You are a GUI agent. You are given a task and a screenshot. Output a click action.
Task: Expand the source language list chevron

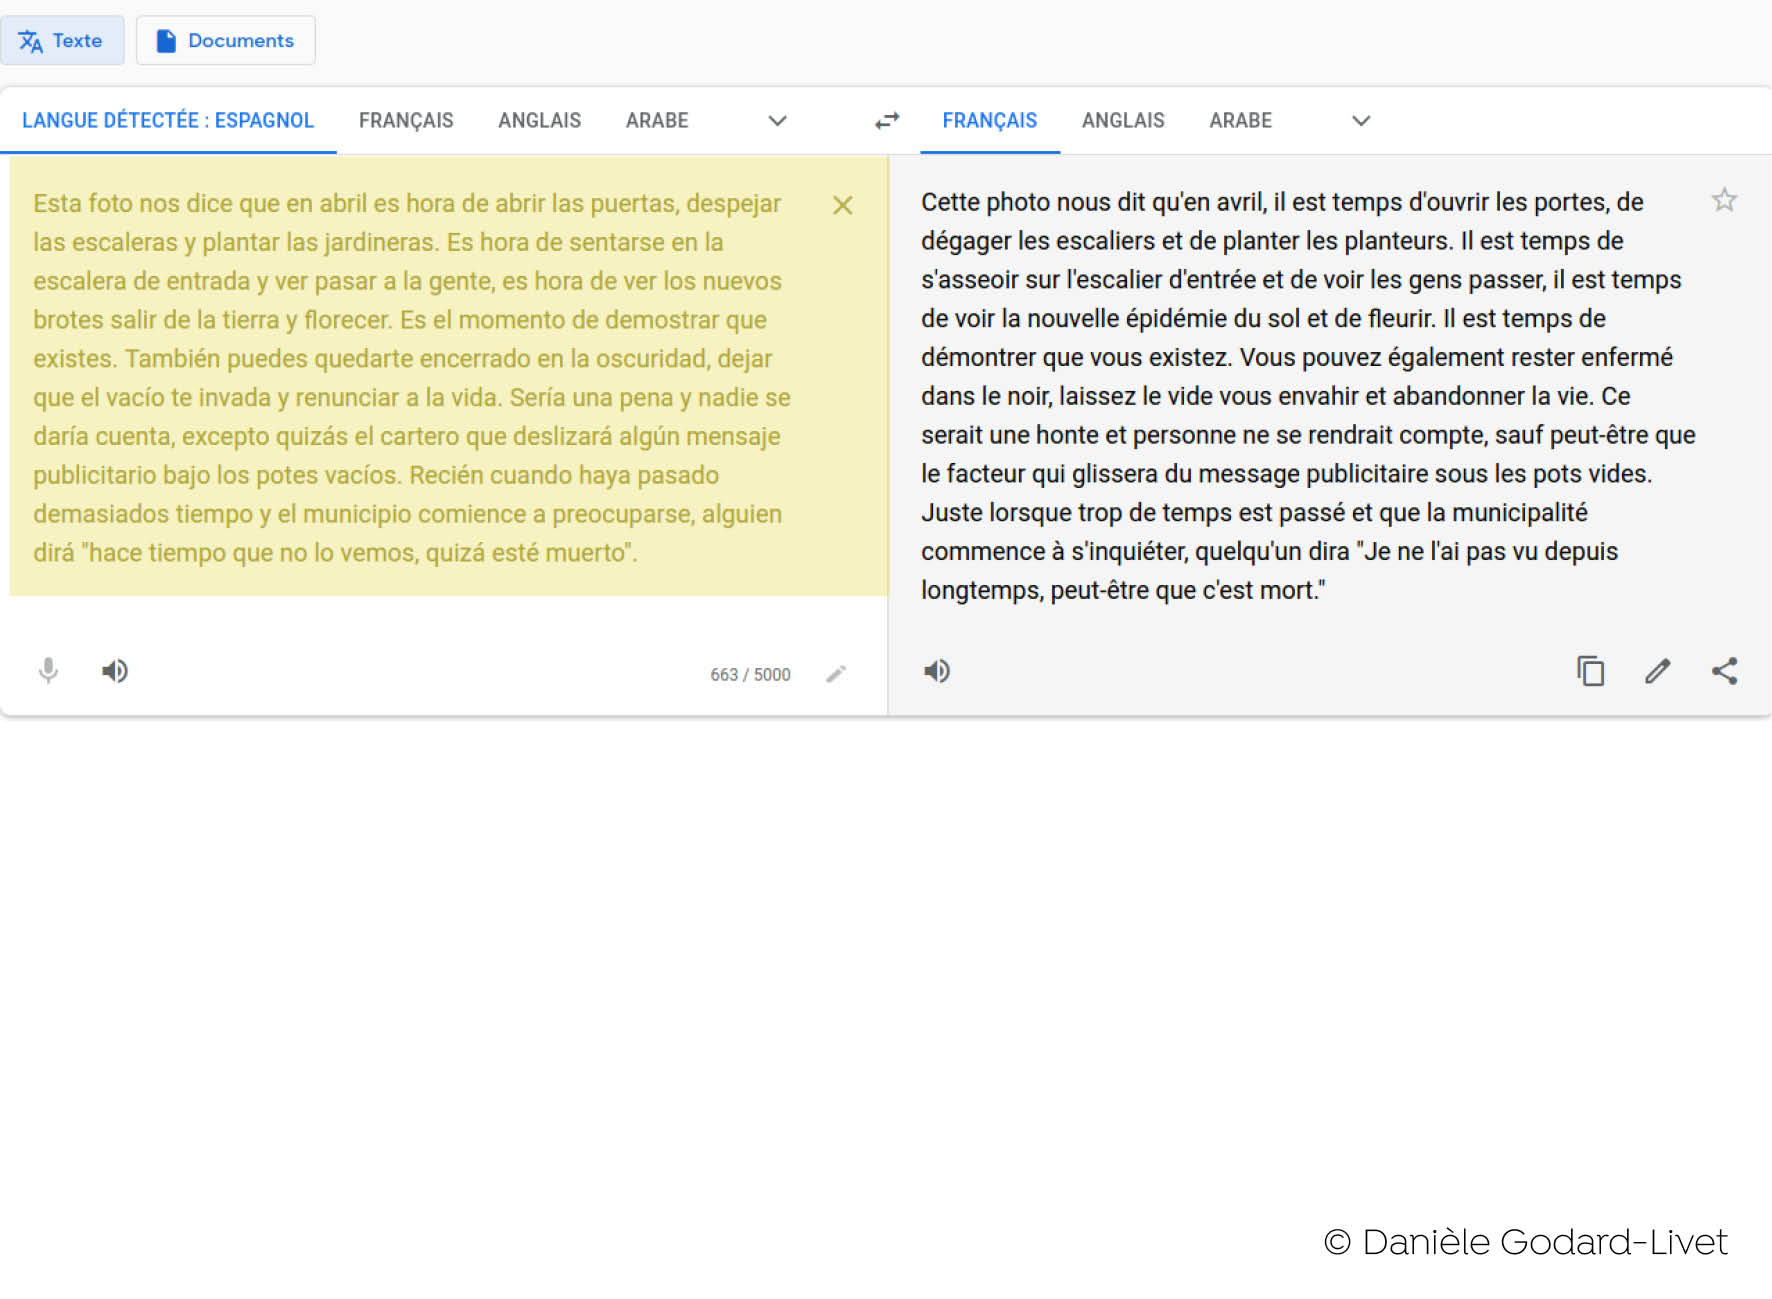point(777,121)
